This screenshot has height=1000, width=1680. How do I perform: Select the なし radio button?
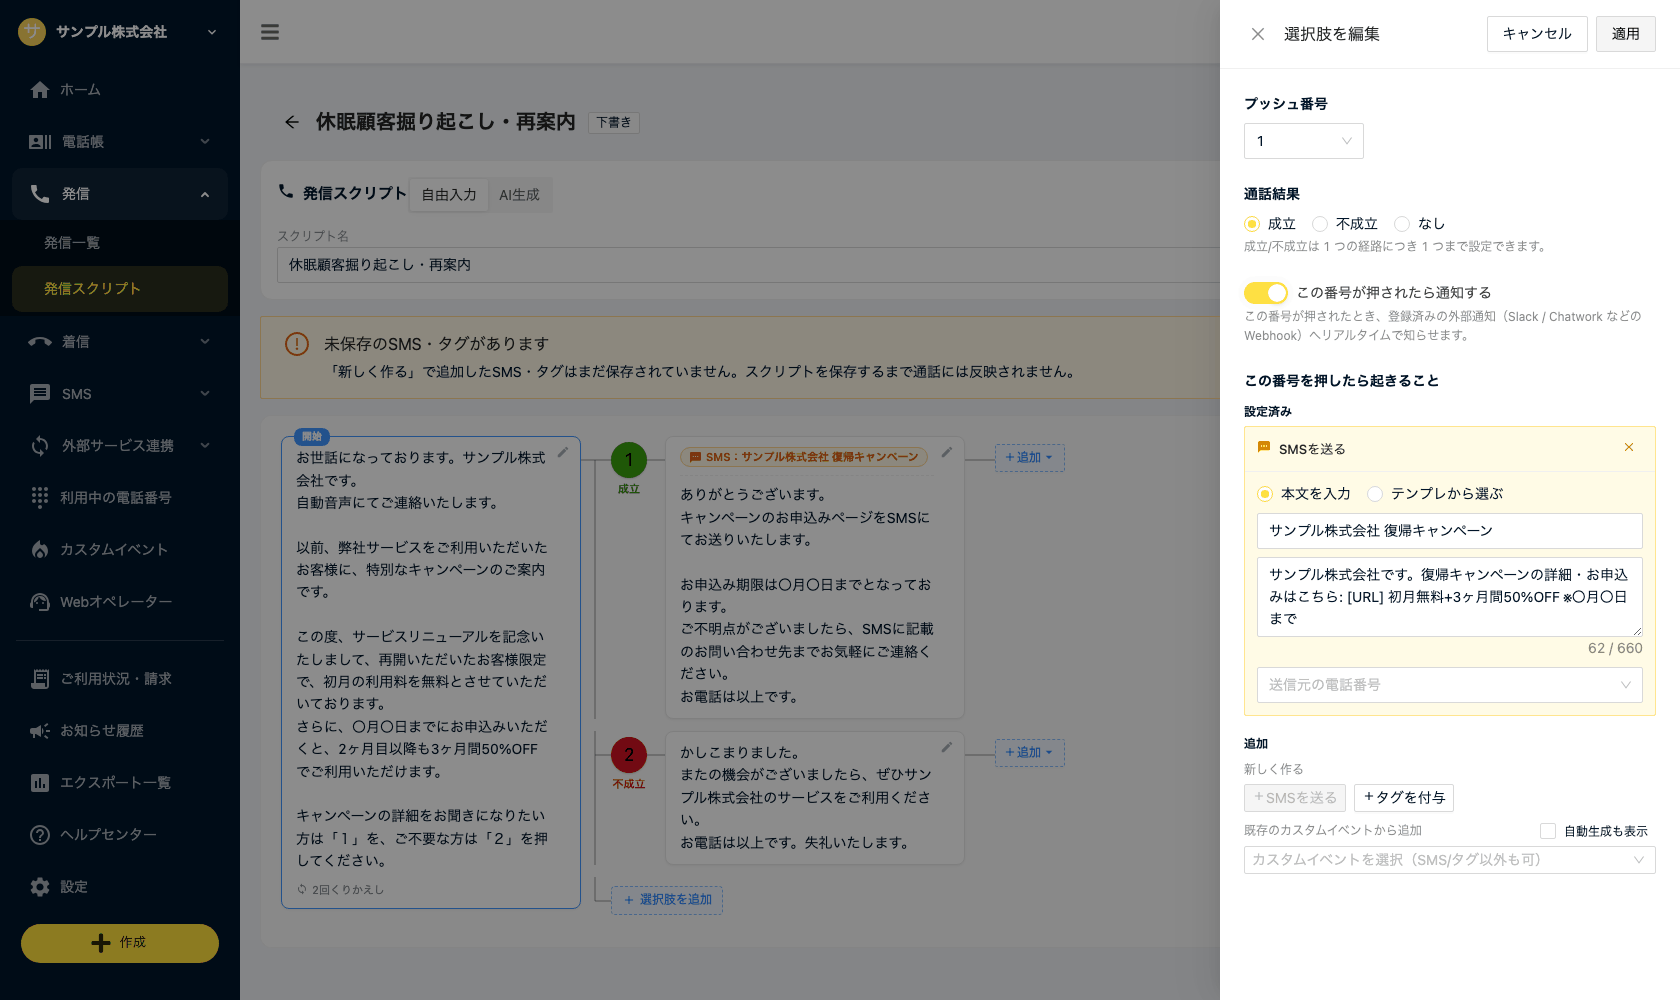click(x=1402, y=224)
